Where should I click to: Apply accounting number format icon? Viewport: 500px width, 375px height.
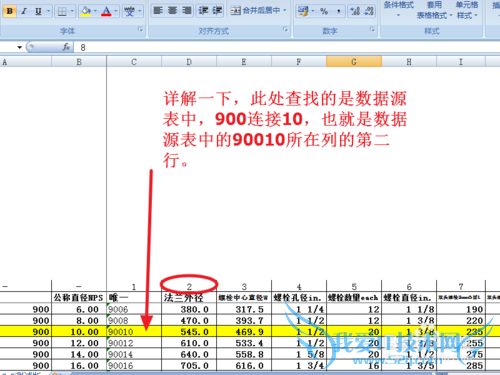(x=303, y=11)
